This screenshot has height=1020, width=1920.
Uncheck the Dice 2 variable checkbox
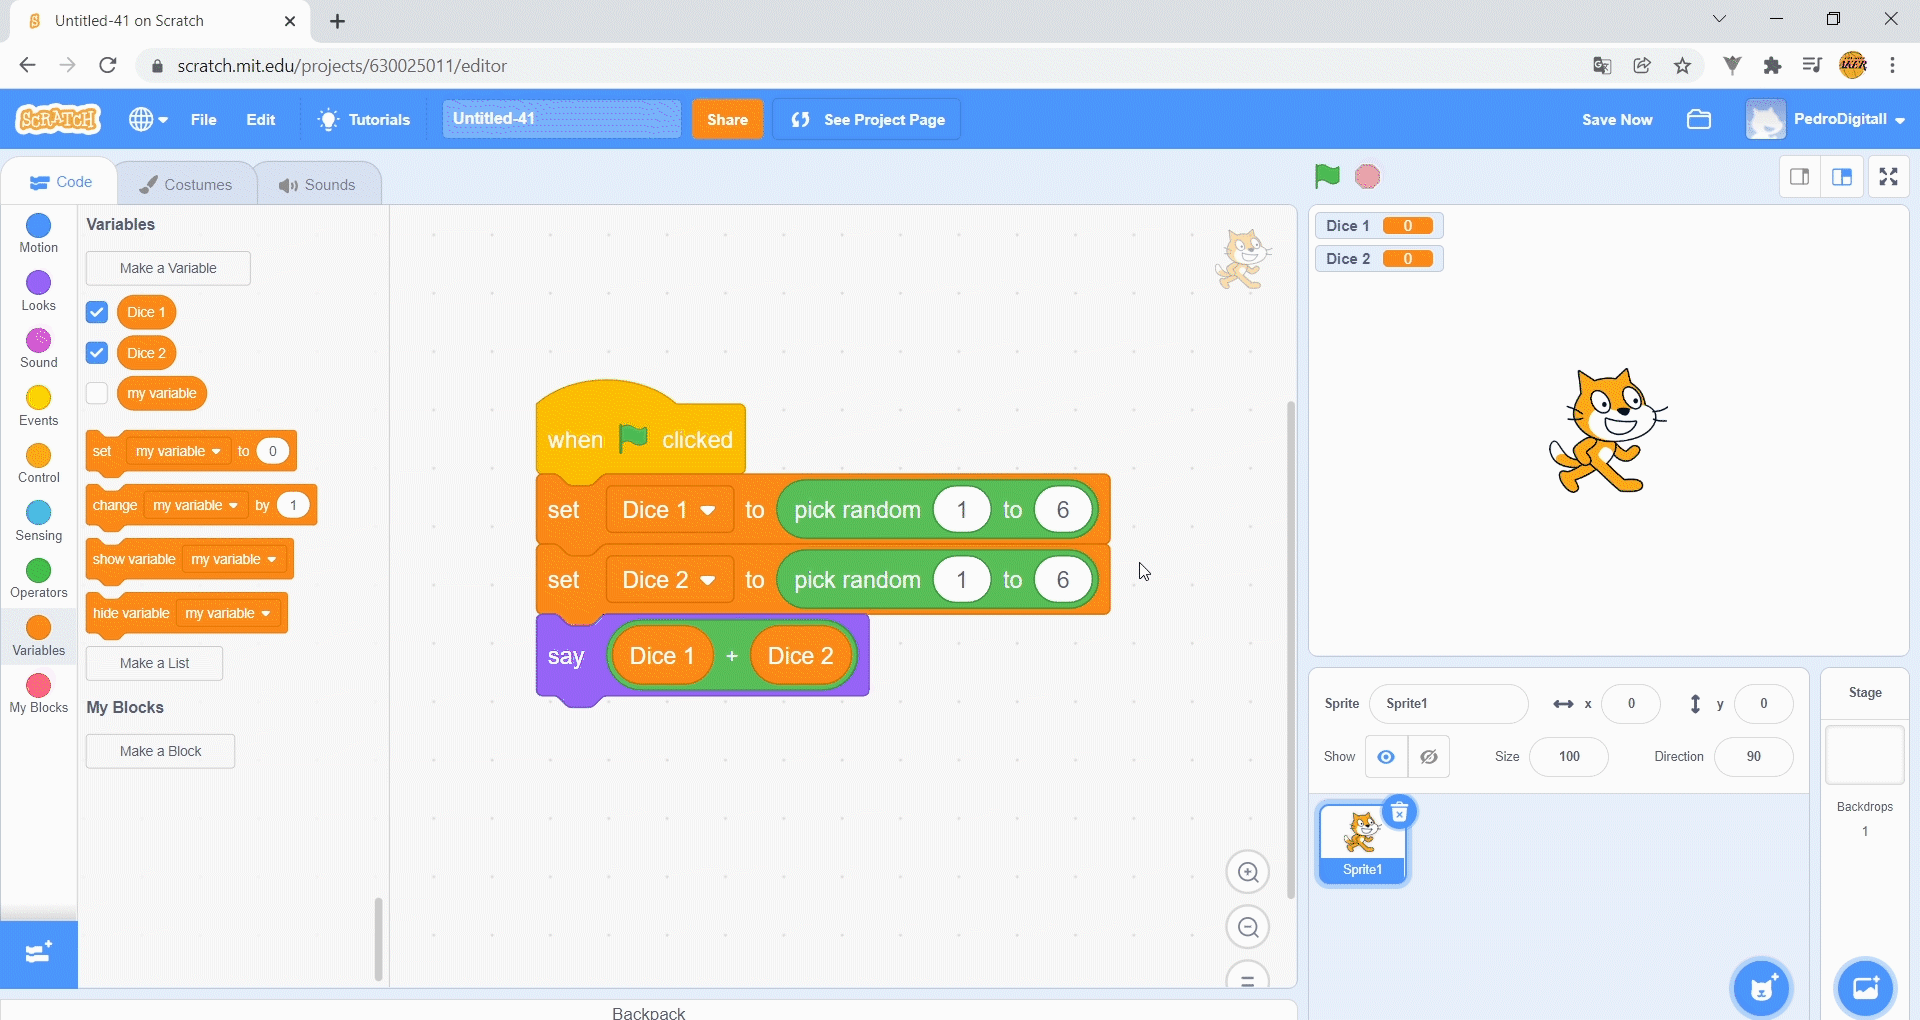[97, 353]
